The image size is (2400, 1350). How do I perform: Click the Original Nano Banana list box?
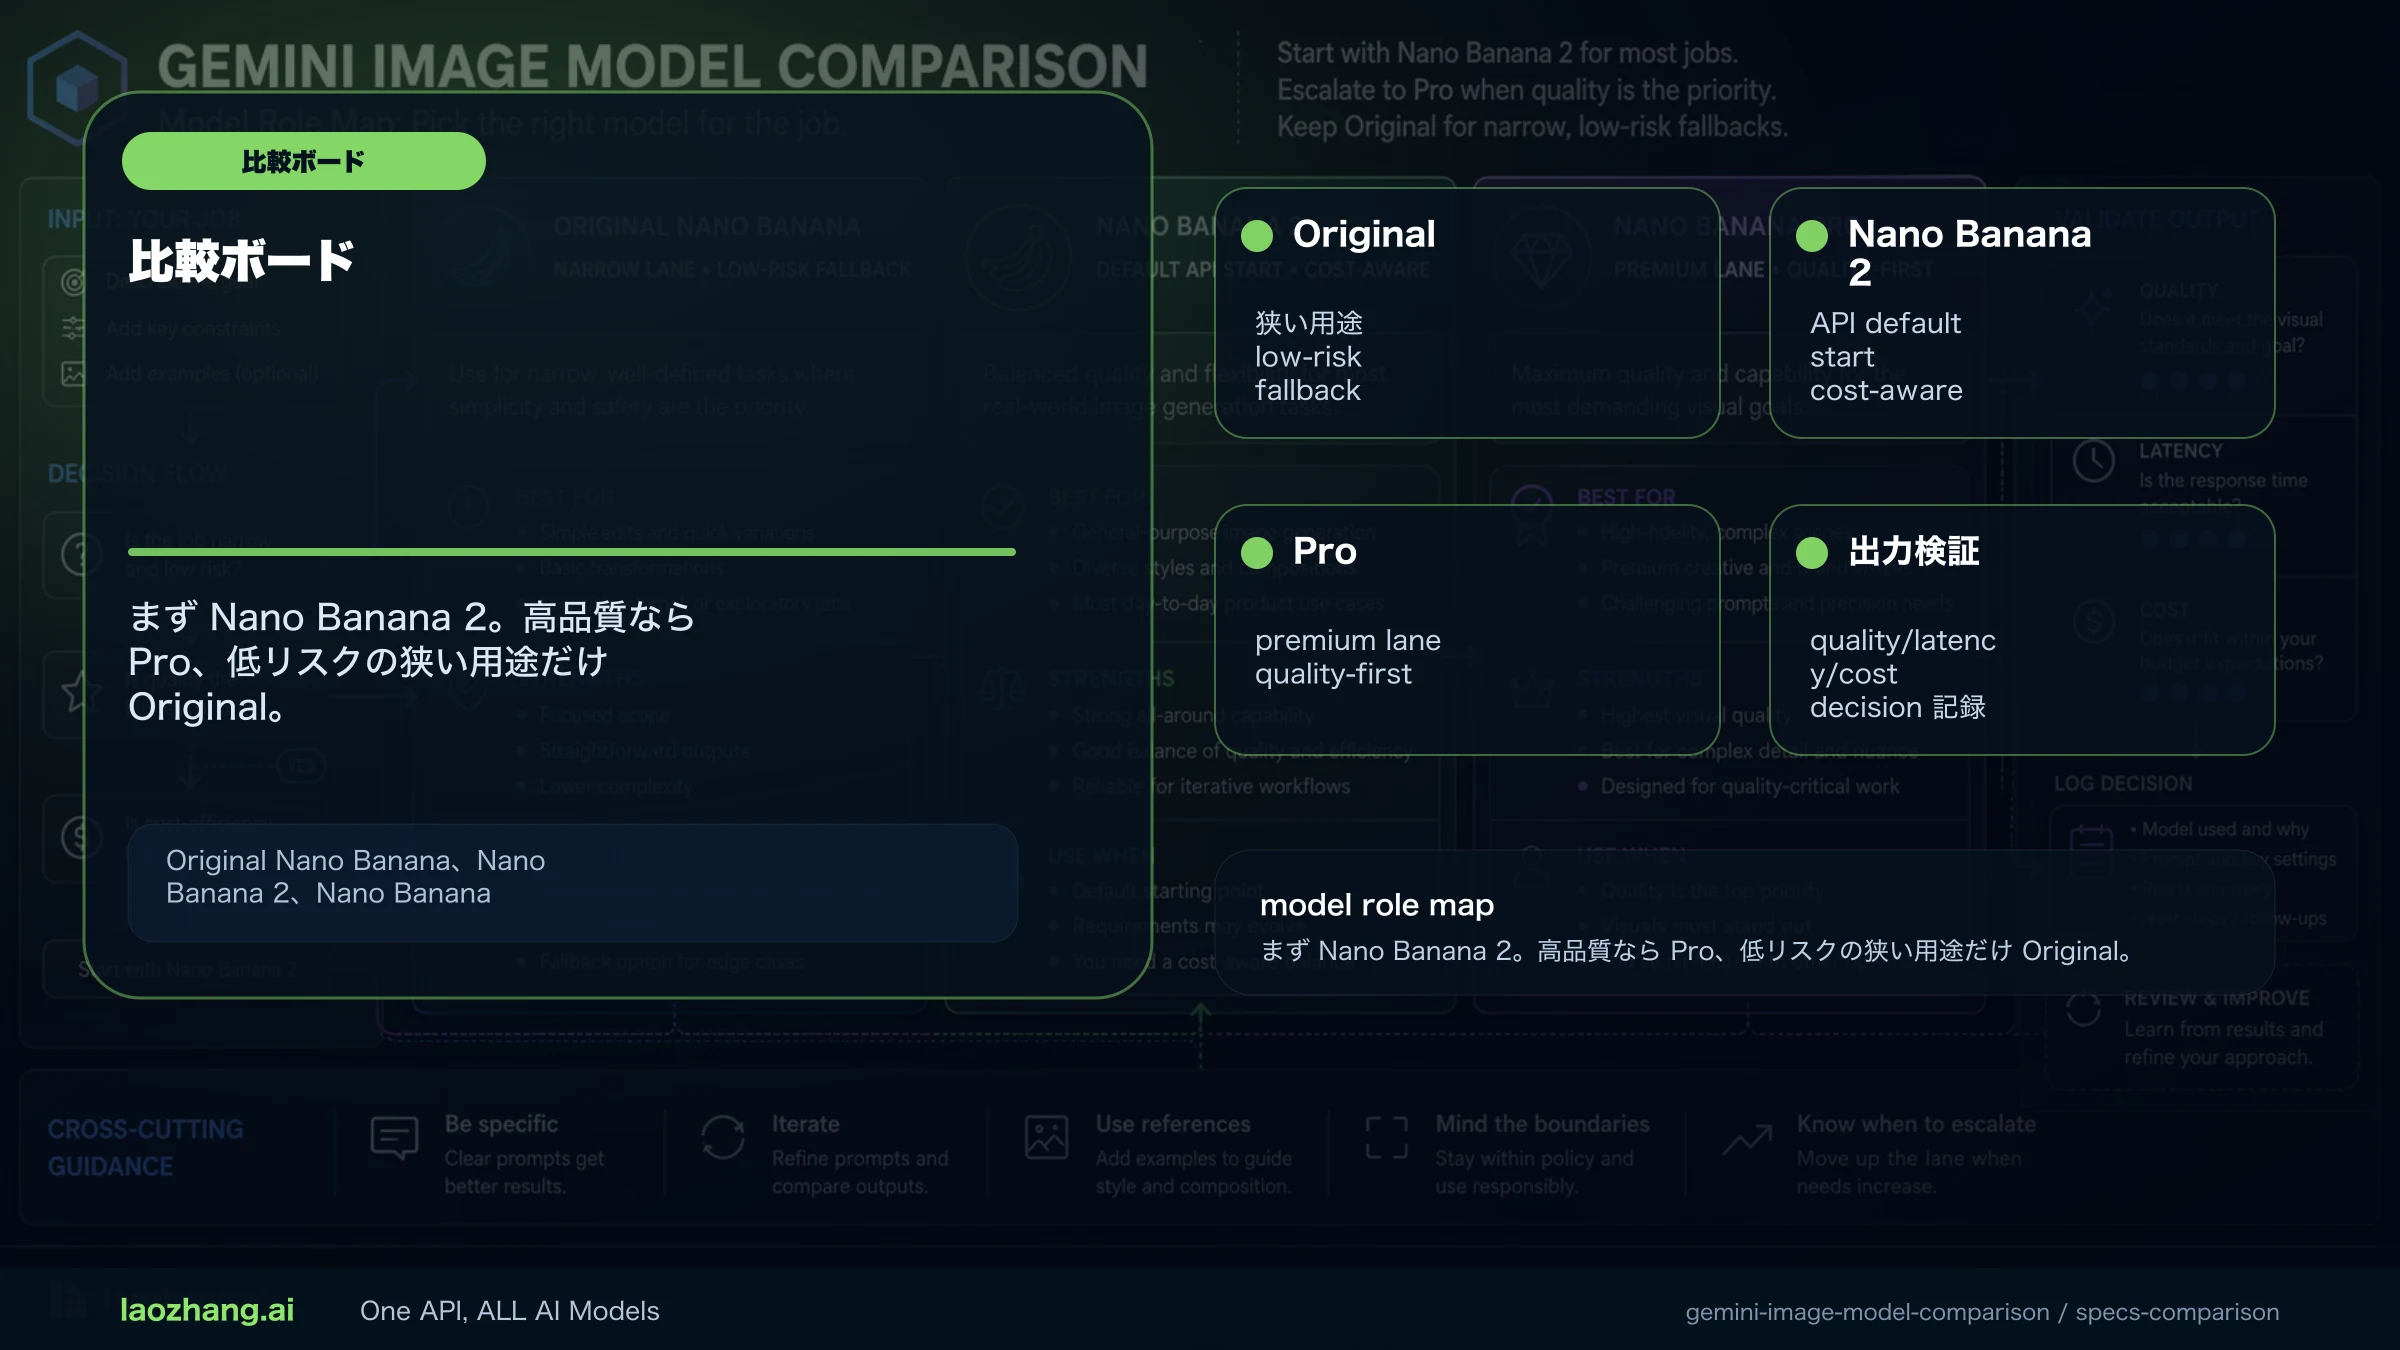point(572,882)
